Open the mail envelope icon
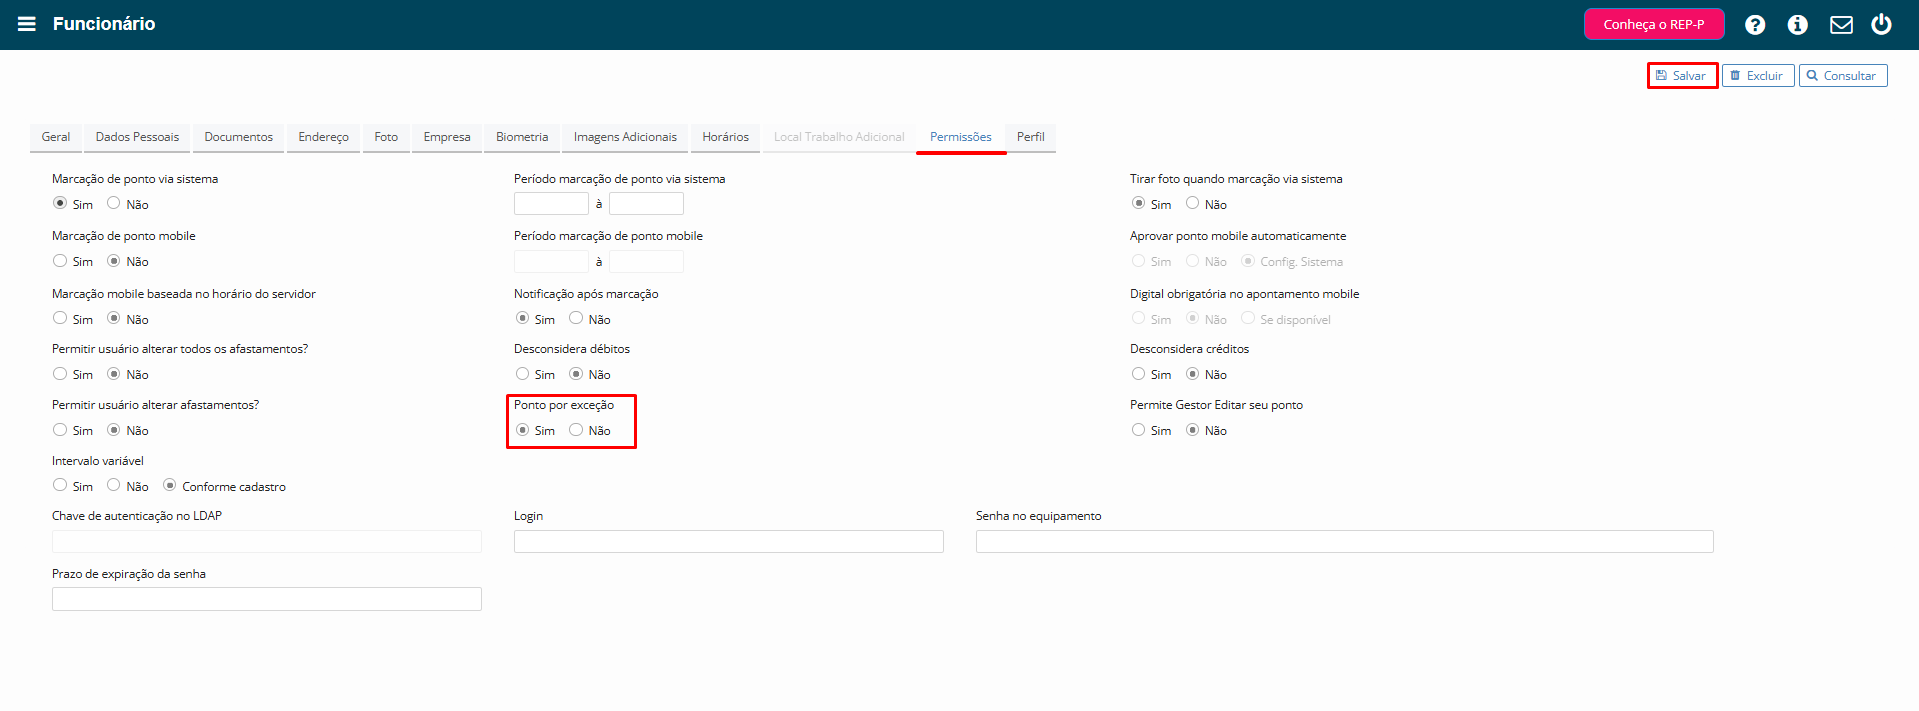Viewport: 1919px width, 711px height. point(1841,25)
